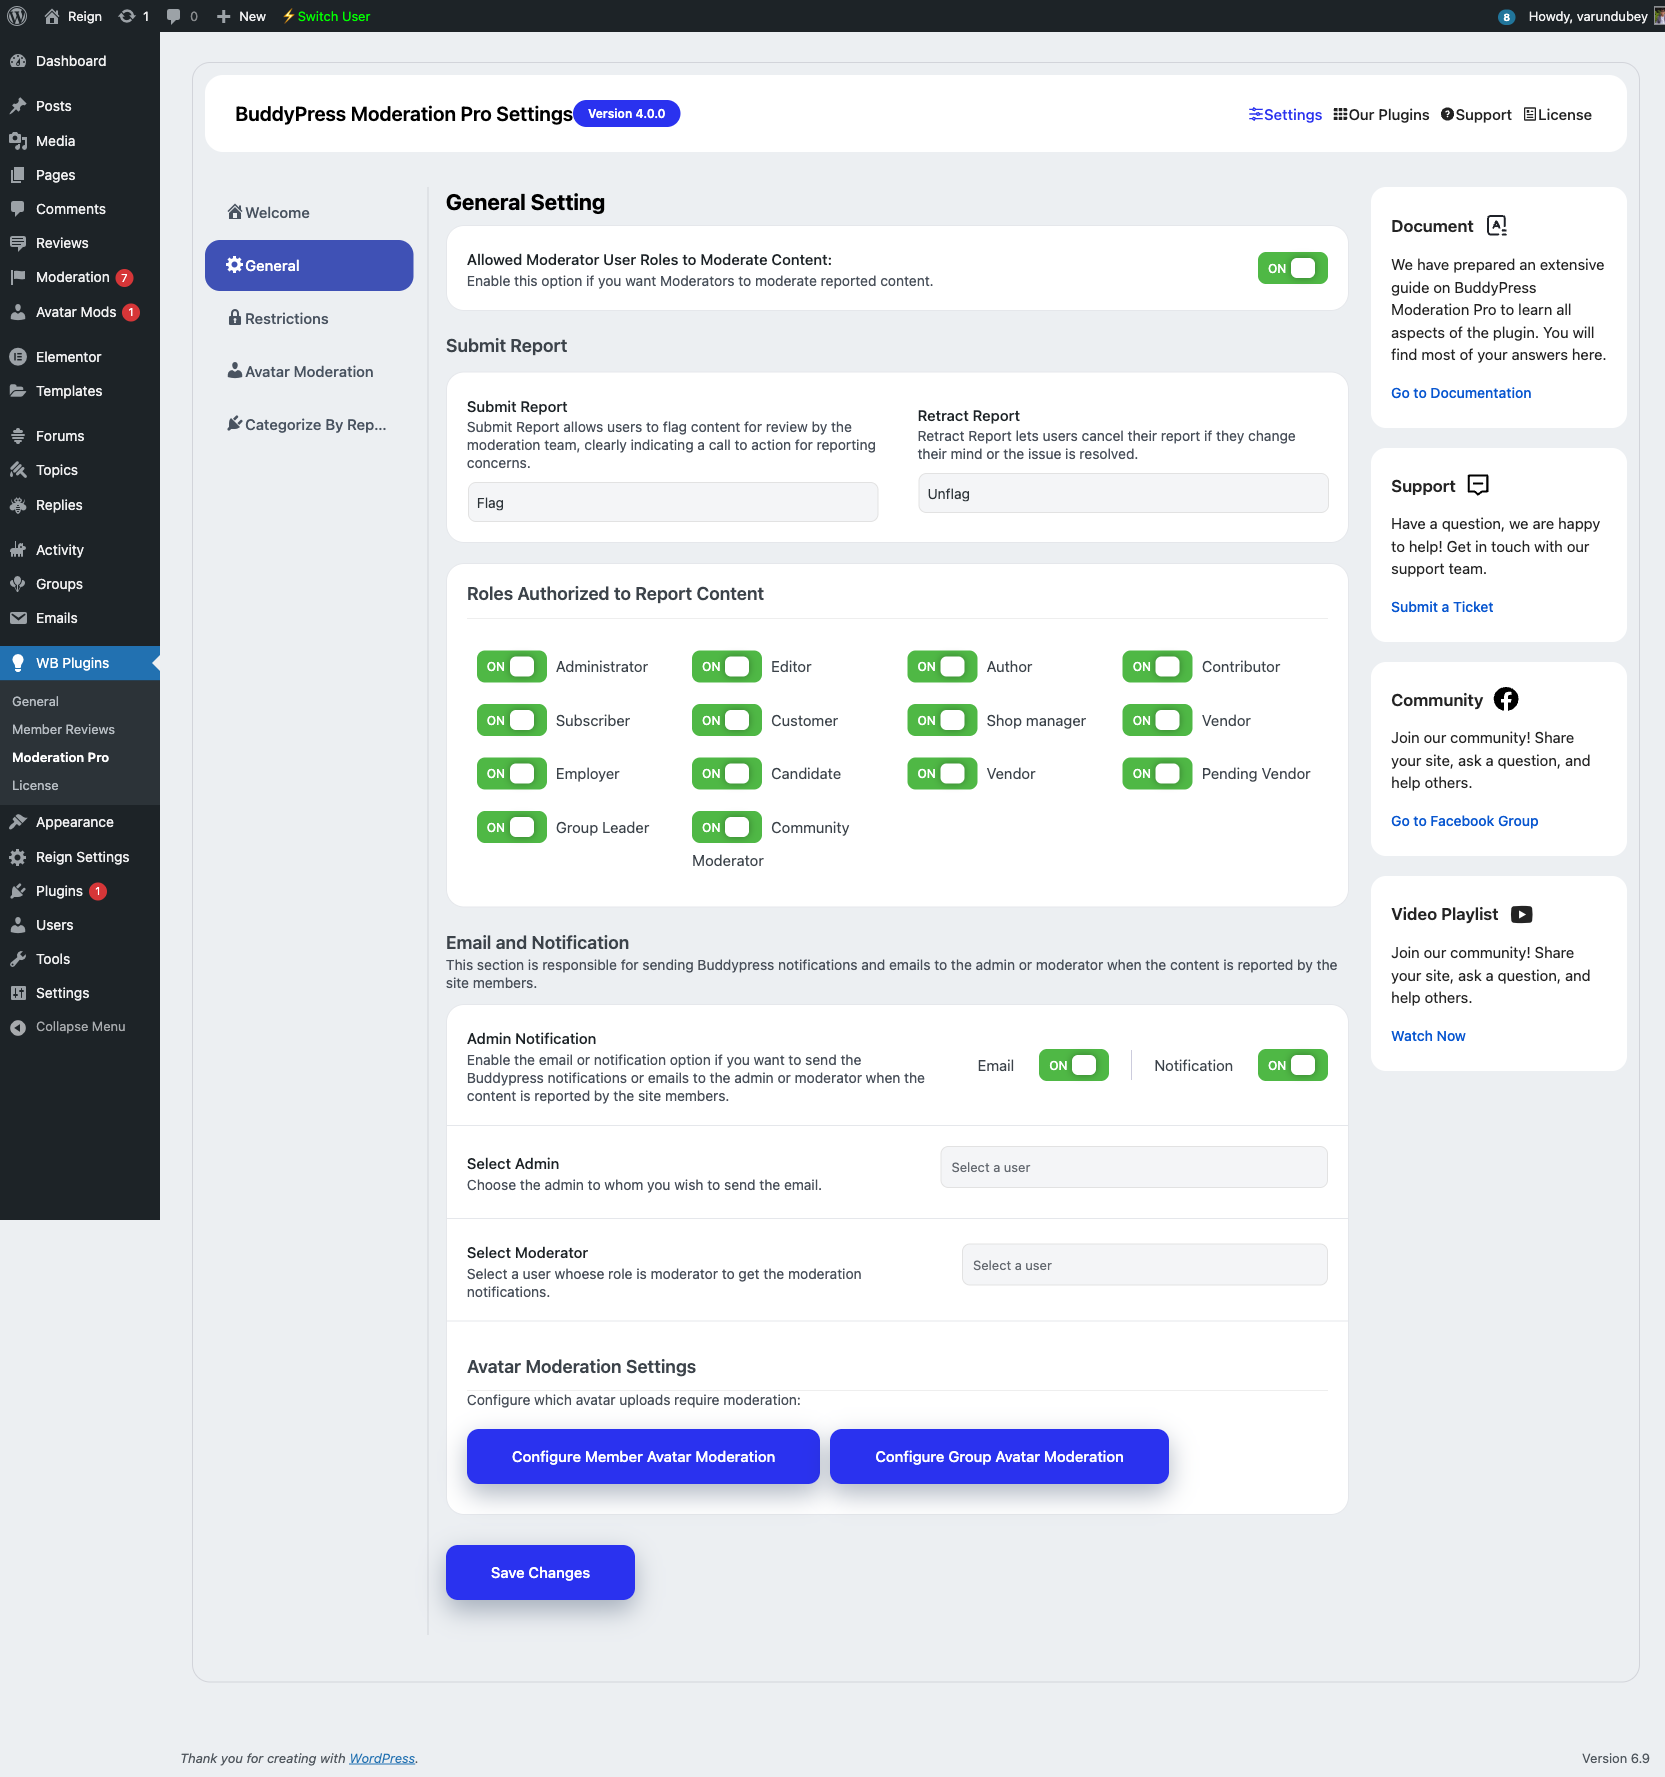Open Comments via its bubble icon
Screen dimensions: 1665x1777
pyautogui.click(x=18, y=209)
